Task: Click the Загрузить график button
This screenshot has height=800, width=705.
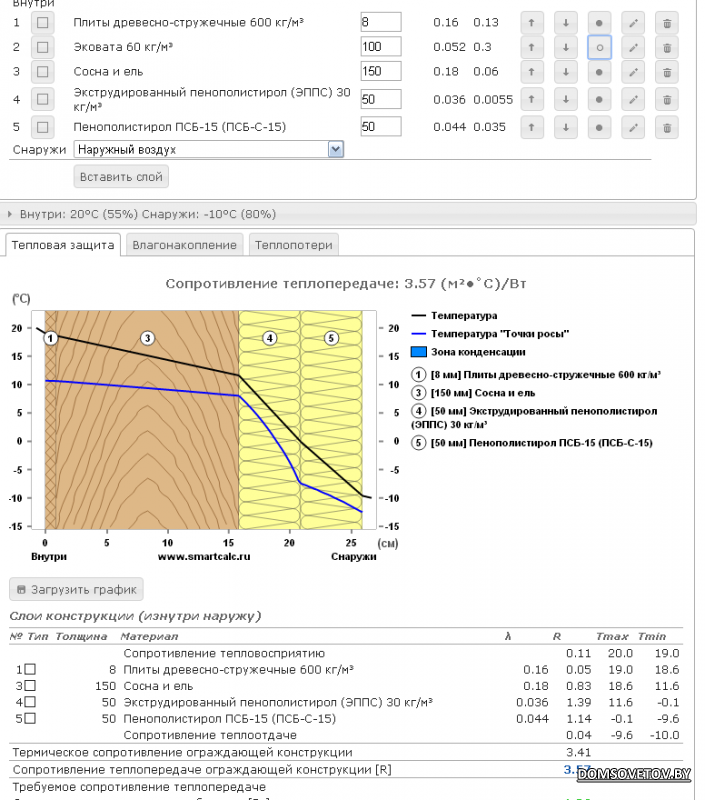Action: [x=77, y=589]
